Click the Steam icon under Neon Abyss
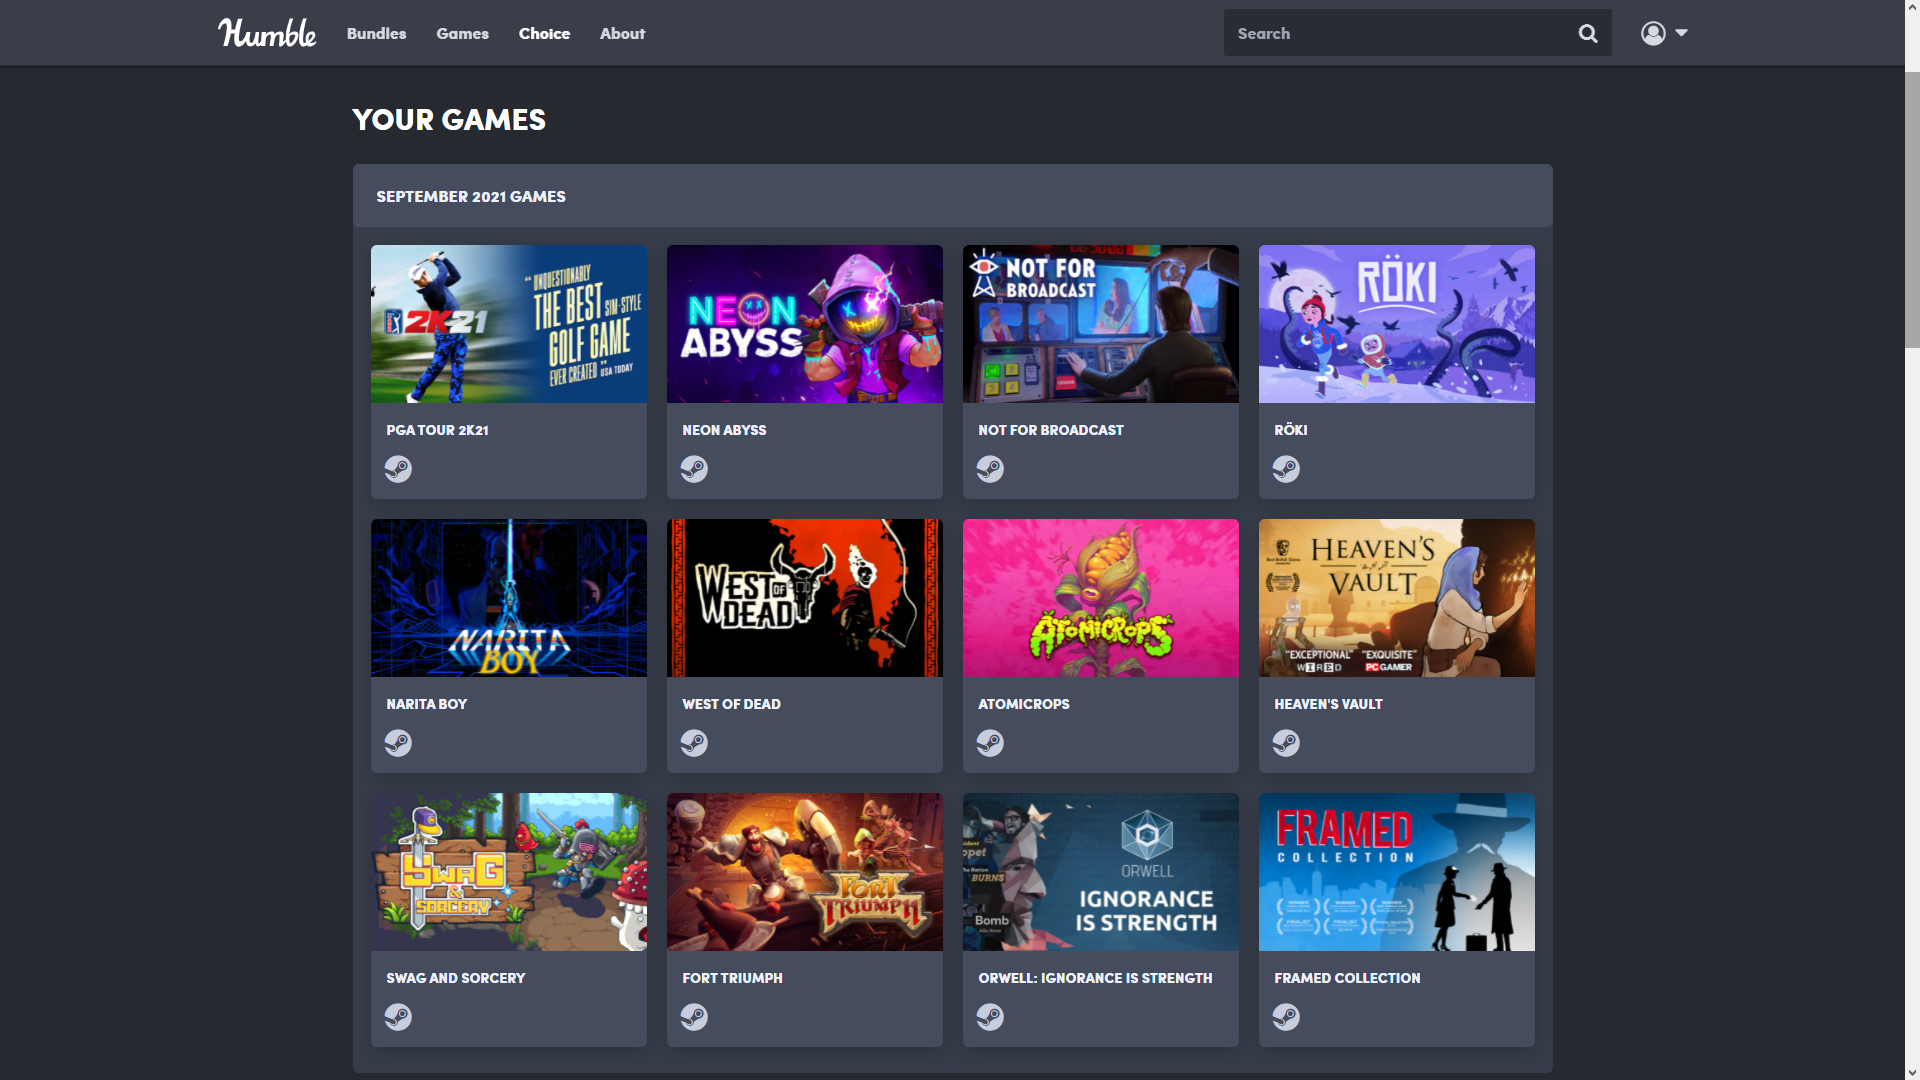Image resolution: width=1920 pixels, height=1080 pixels. click(x=694, y=469)
